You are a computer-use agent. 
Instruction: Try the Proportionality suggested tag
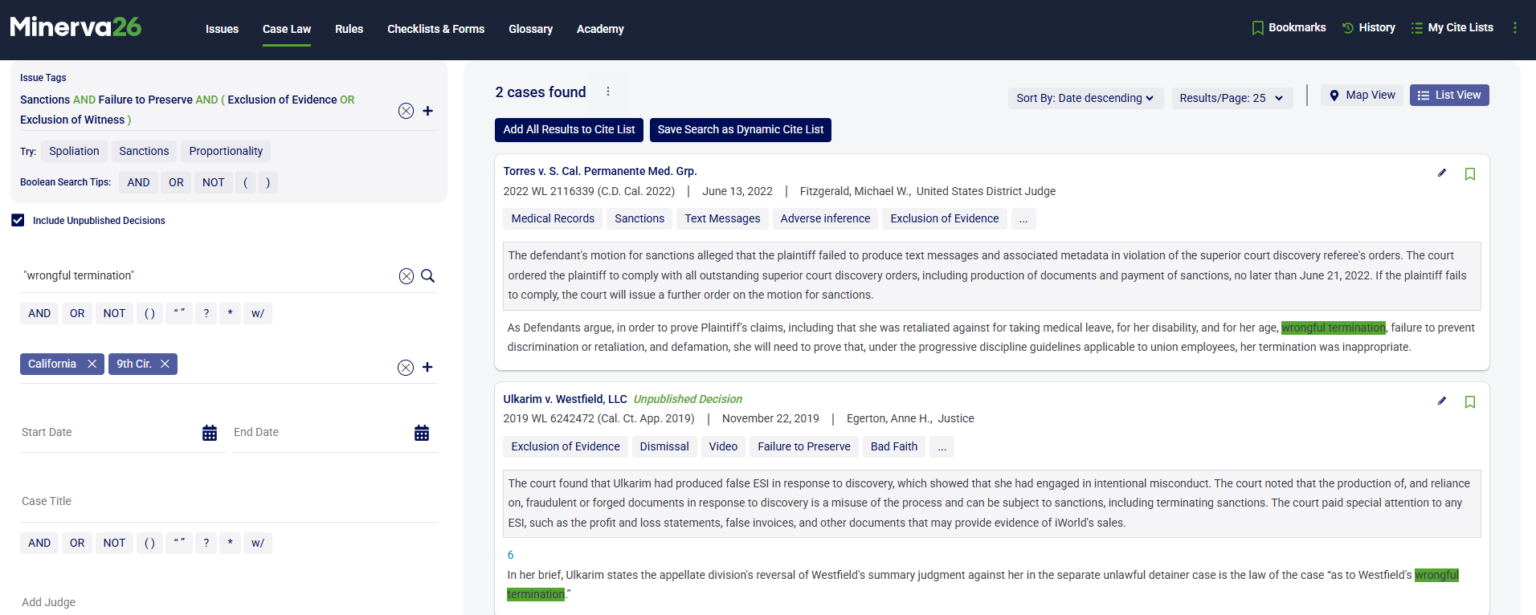tap(226, 151)
